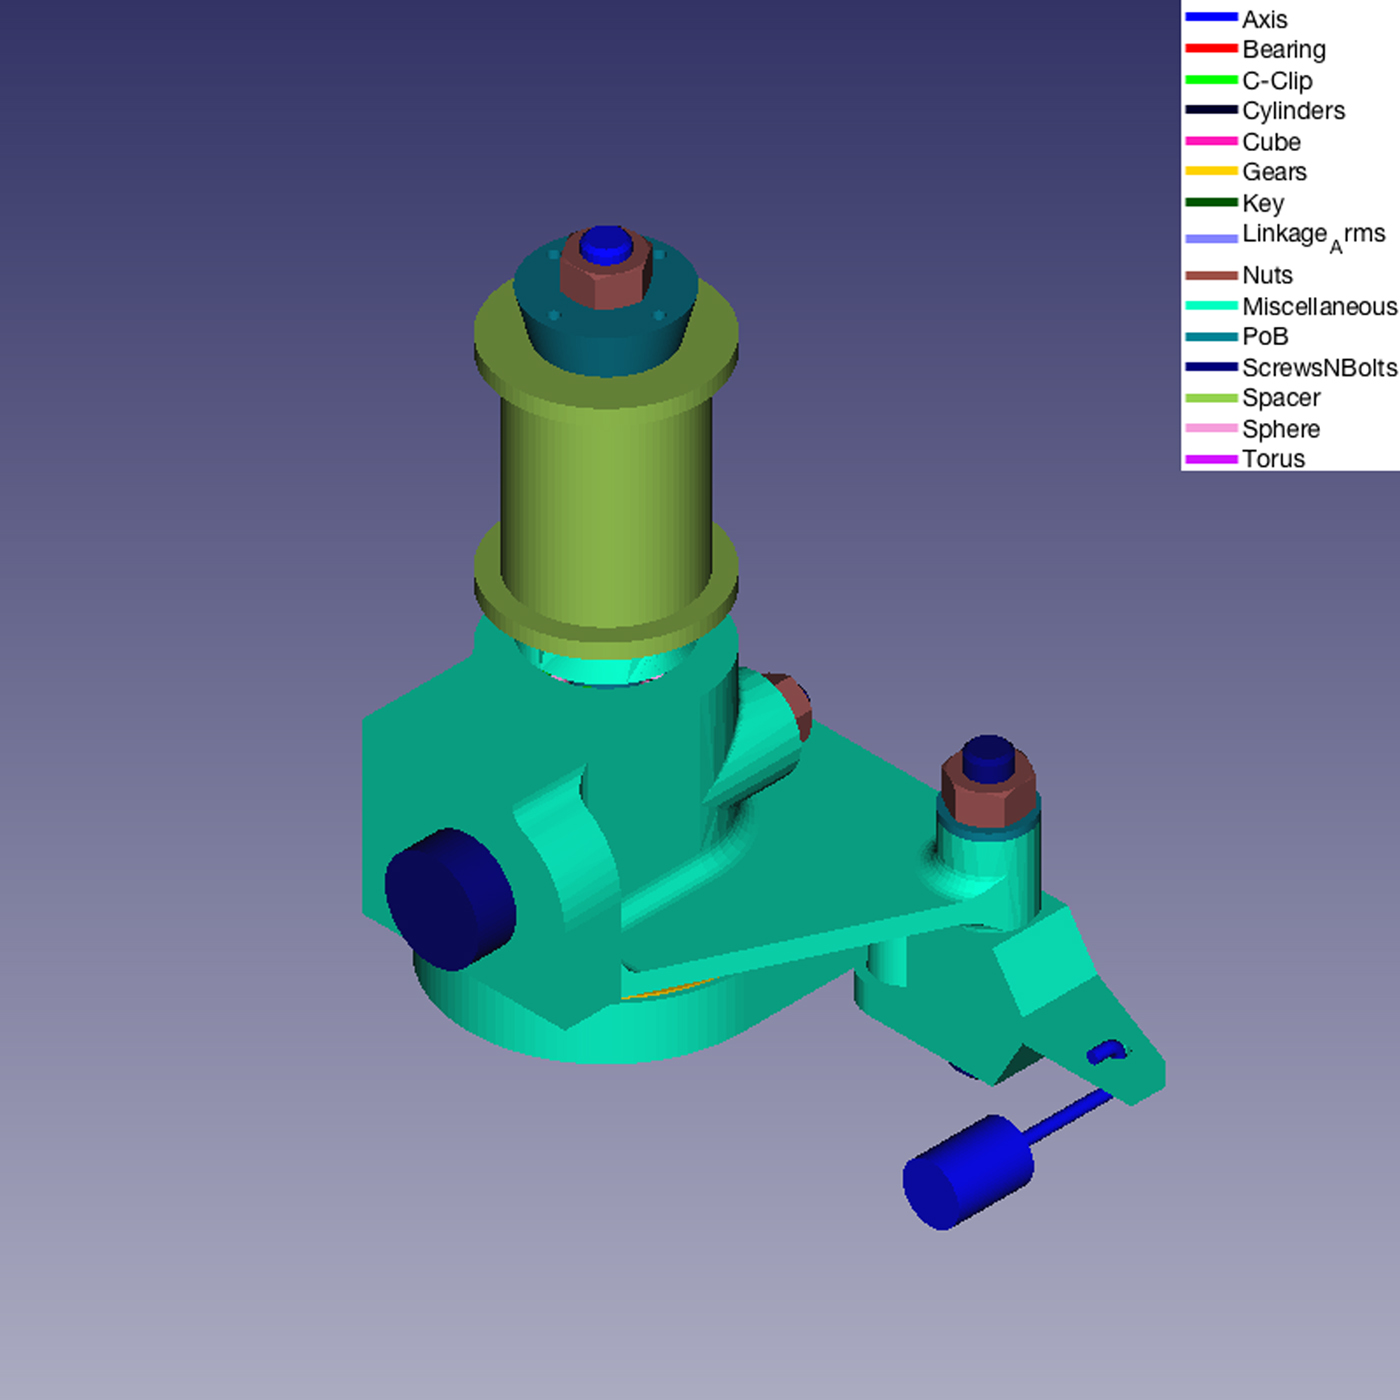Image resolution: width=1400 pixels, height=1400 pixels.
Task: Click the red Bearing legend swatch
Action: pos(1210,49)
